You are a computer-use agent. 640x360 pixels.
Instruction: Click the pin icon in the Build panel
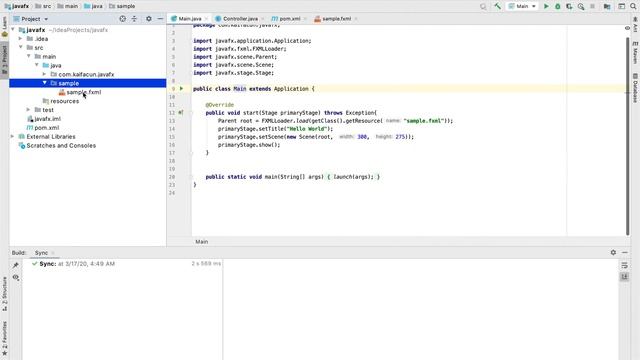click(16, 265)
